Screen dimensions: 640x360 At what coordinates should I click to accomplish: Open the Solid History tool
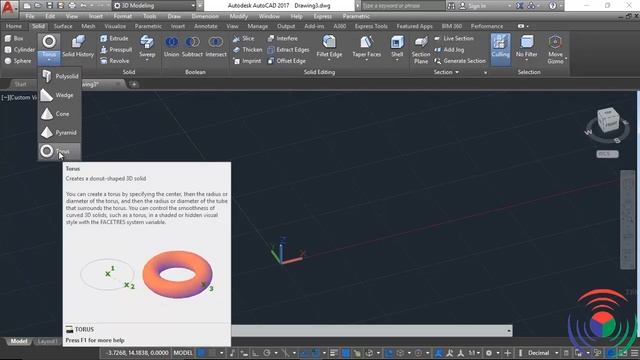point(78,46)
